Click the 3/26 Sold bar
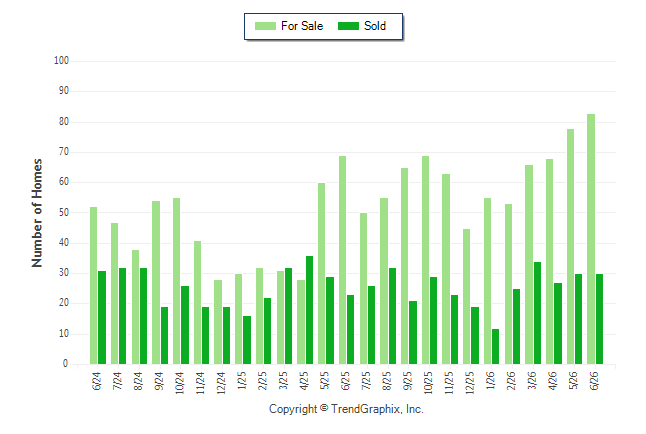The width and height of the screenshot is (646, 434). tap(537, 313)
